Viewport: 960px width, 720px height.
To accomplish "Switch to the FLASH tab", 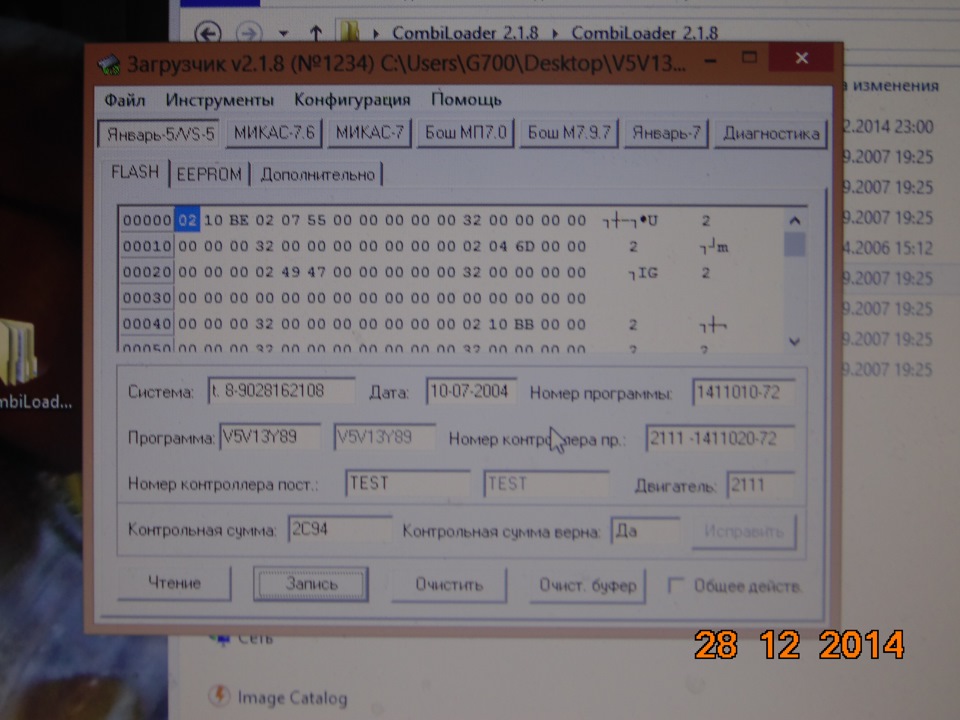I will coord(135,173).
